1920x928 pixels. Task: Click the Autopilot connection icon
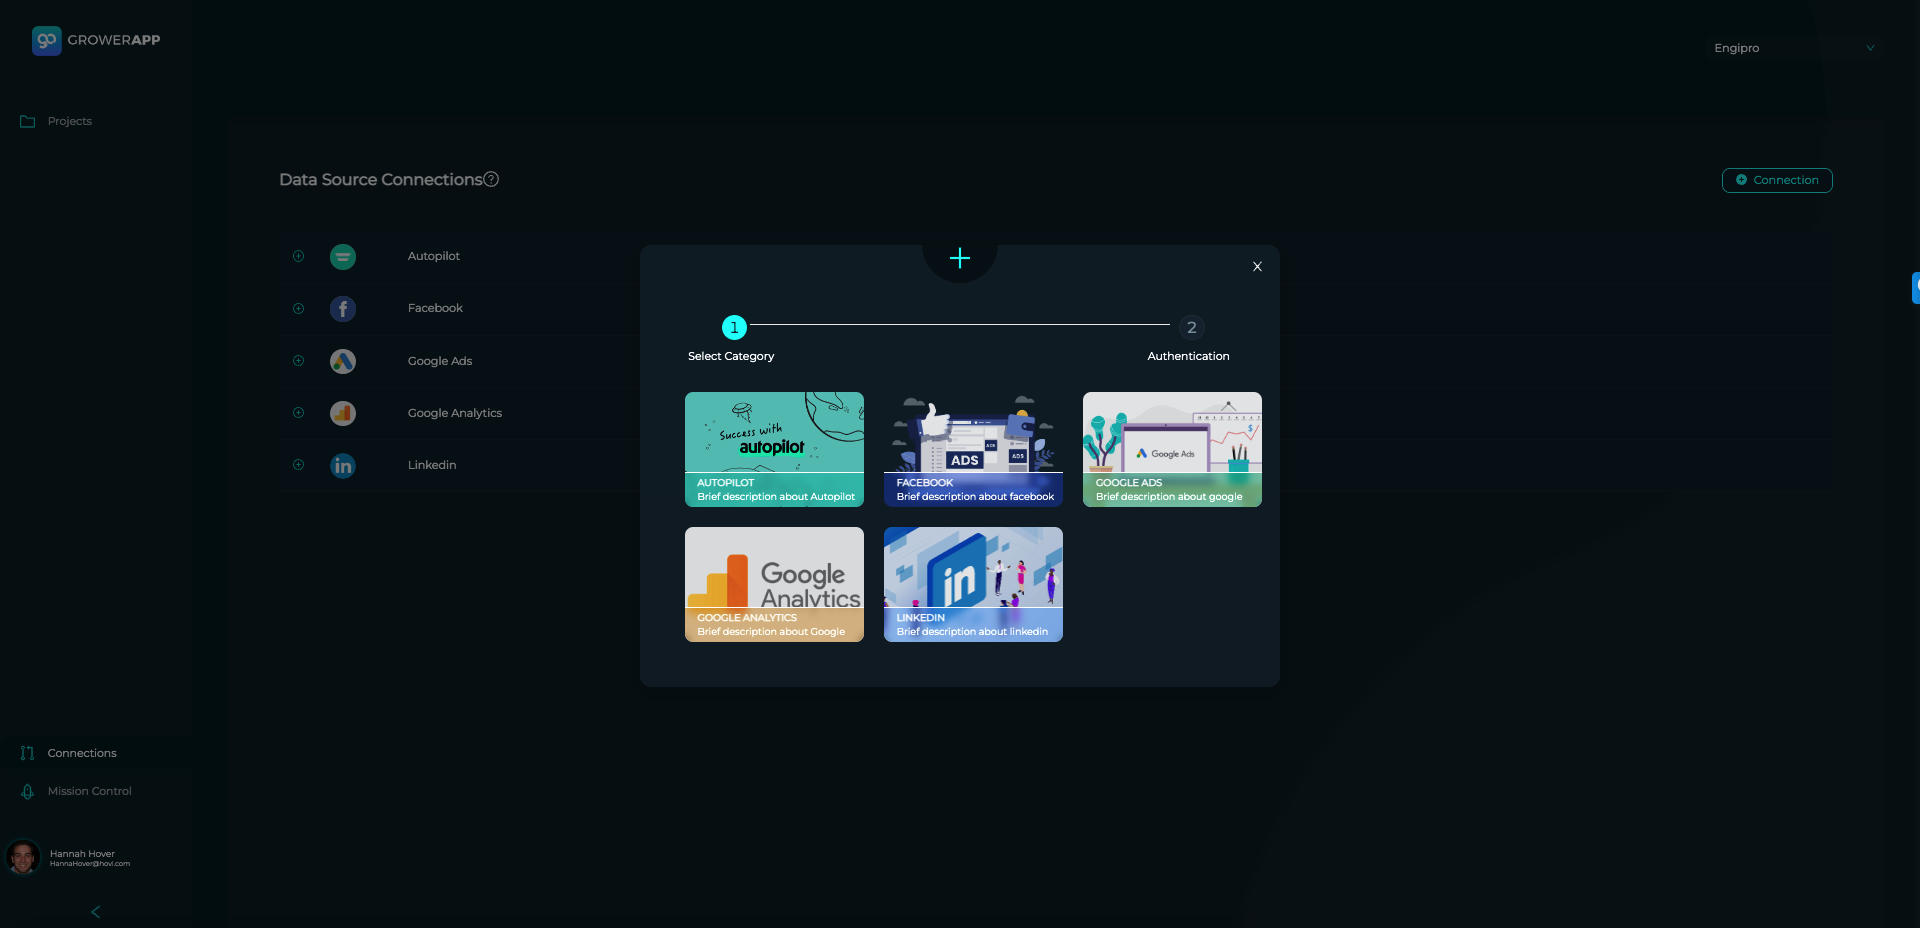pyautogui.click(x=343, y=256)
